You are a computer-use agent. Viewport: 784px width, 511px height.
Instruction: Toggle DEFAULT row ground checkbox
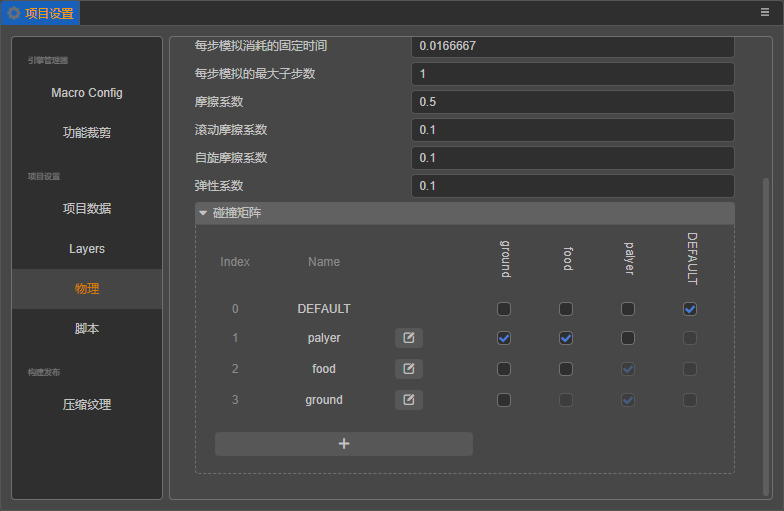pos(504,309)
